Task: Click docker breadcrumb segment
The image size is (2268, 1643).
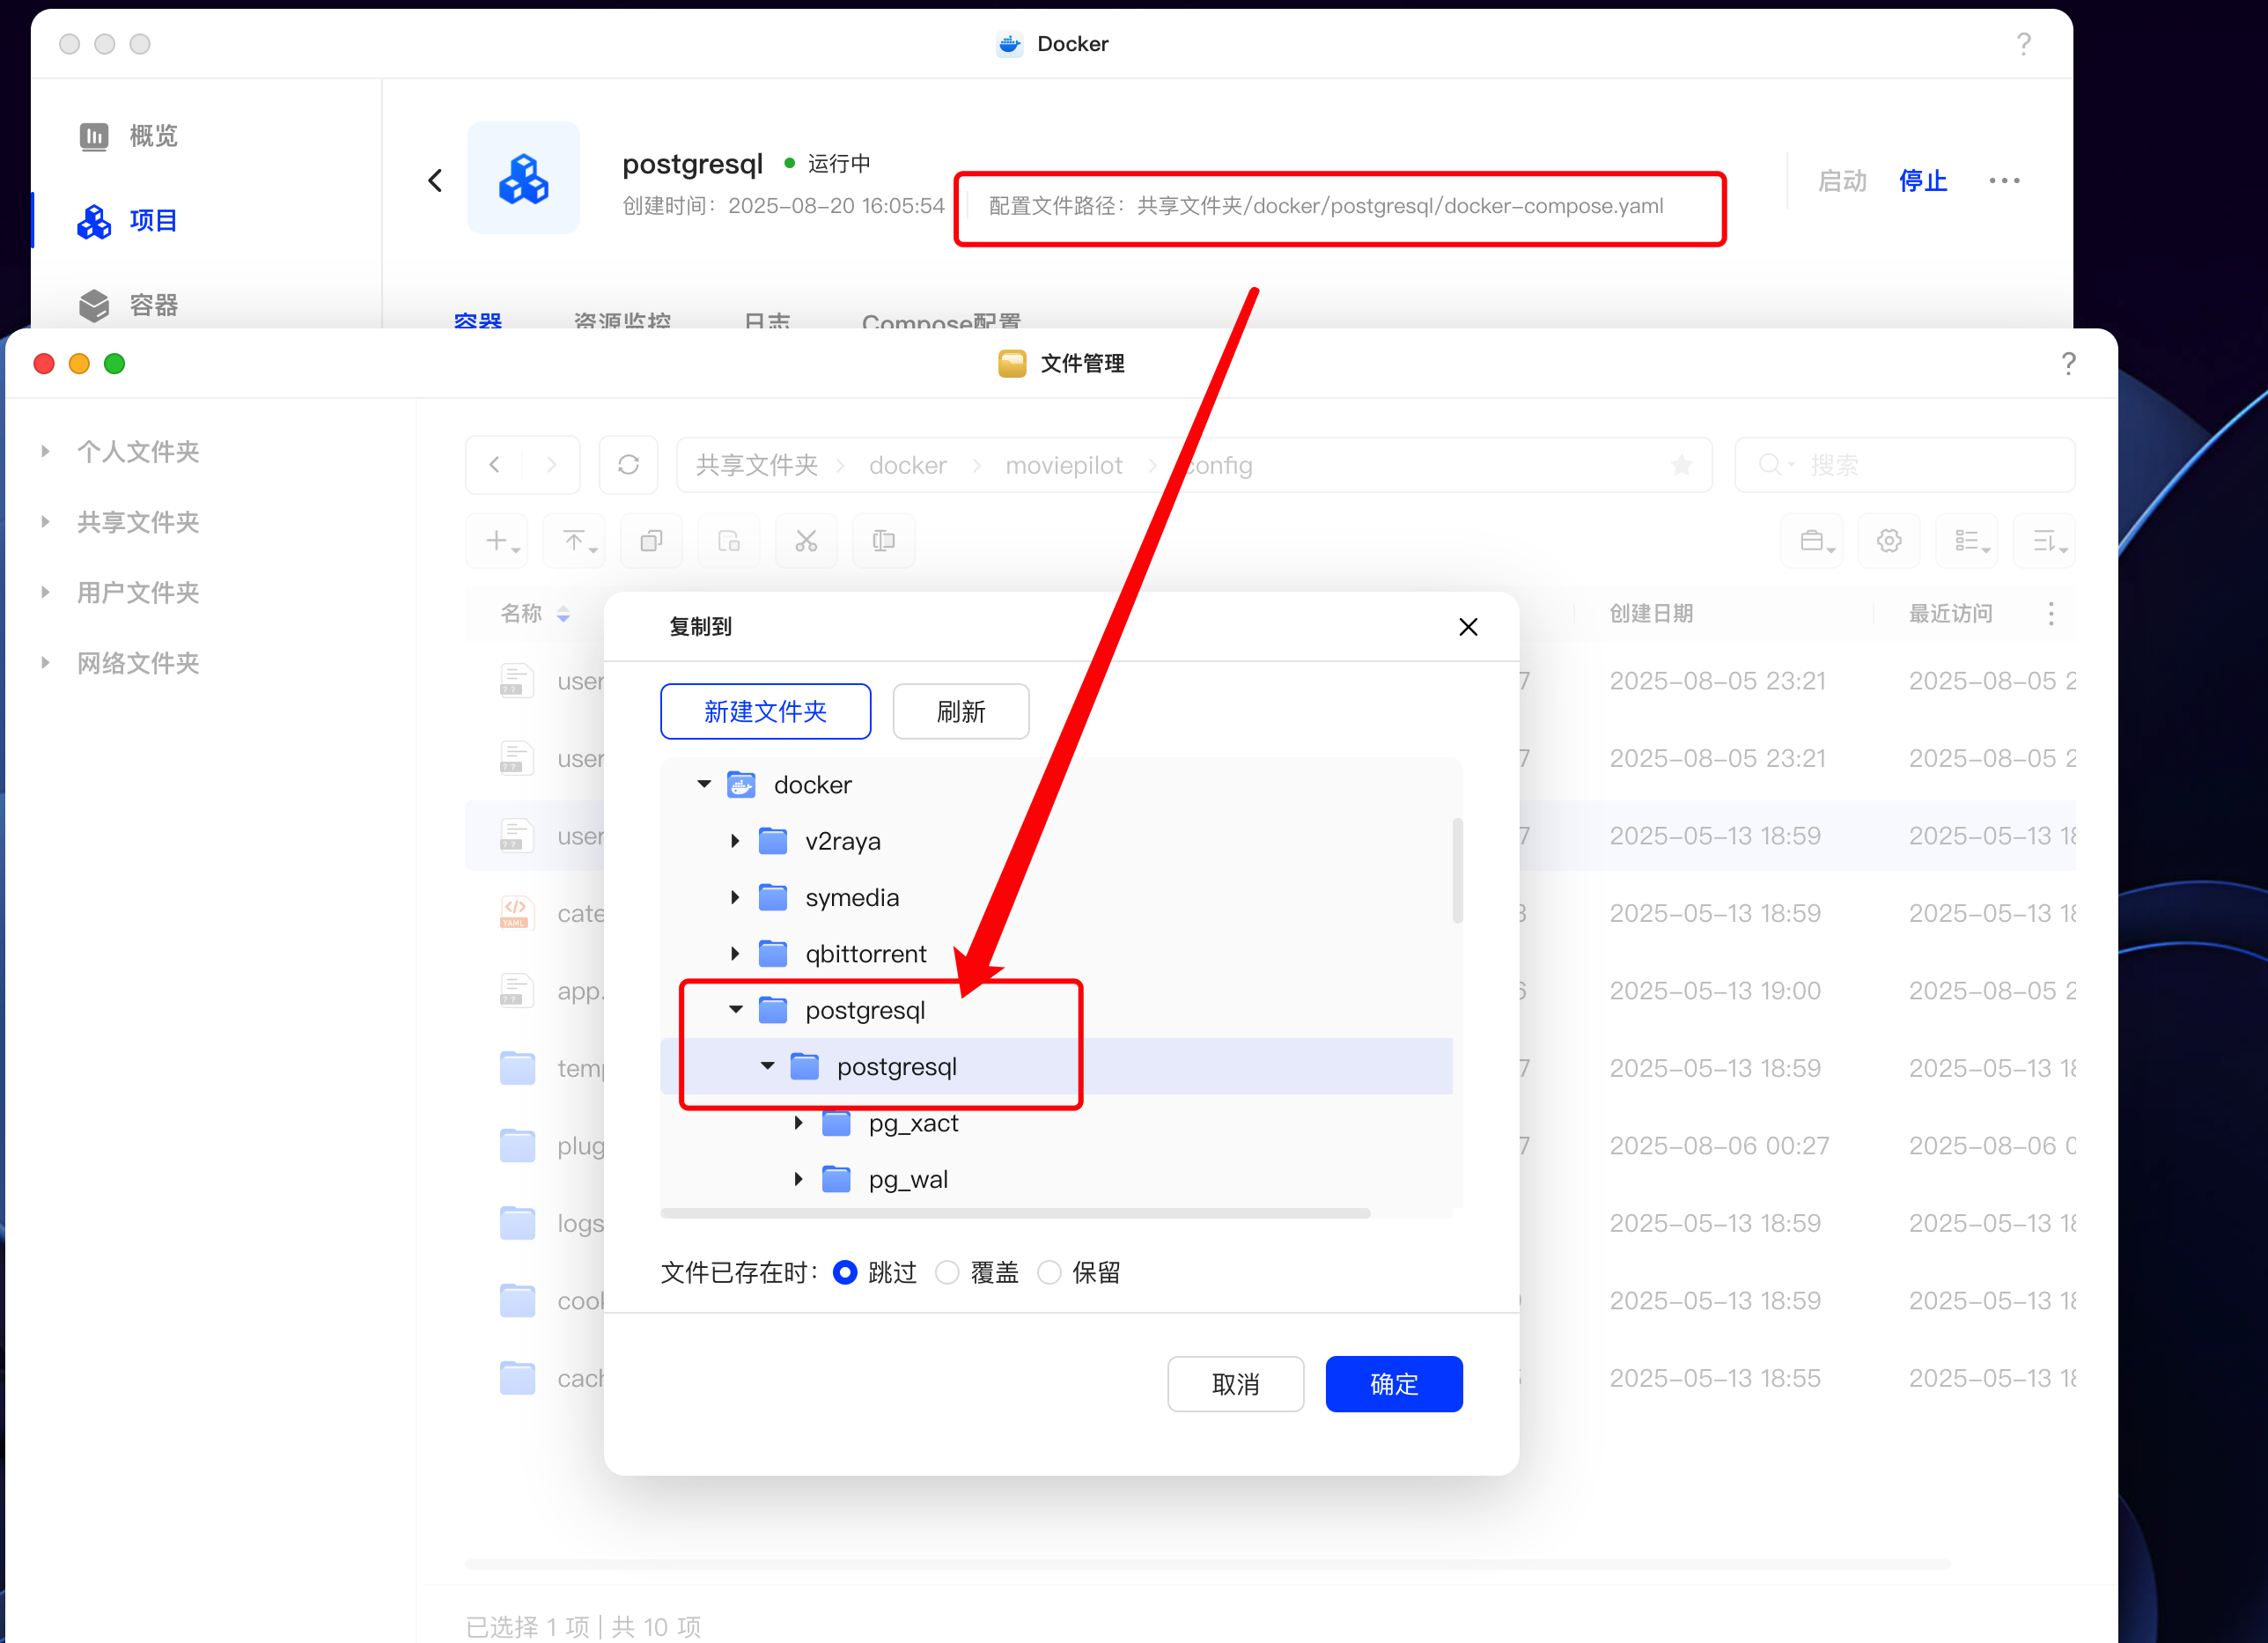Action: 907,465
